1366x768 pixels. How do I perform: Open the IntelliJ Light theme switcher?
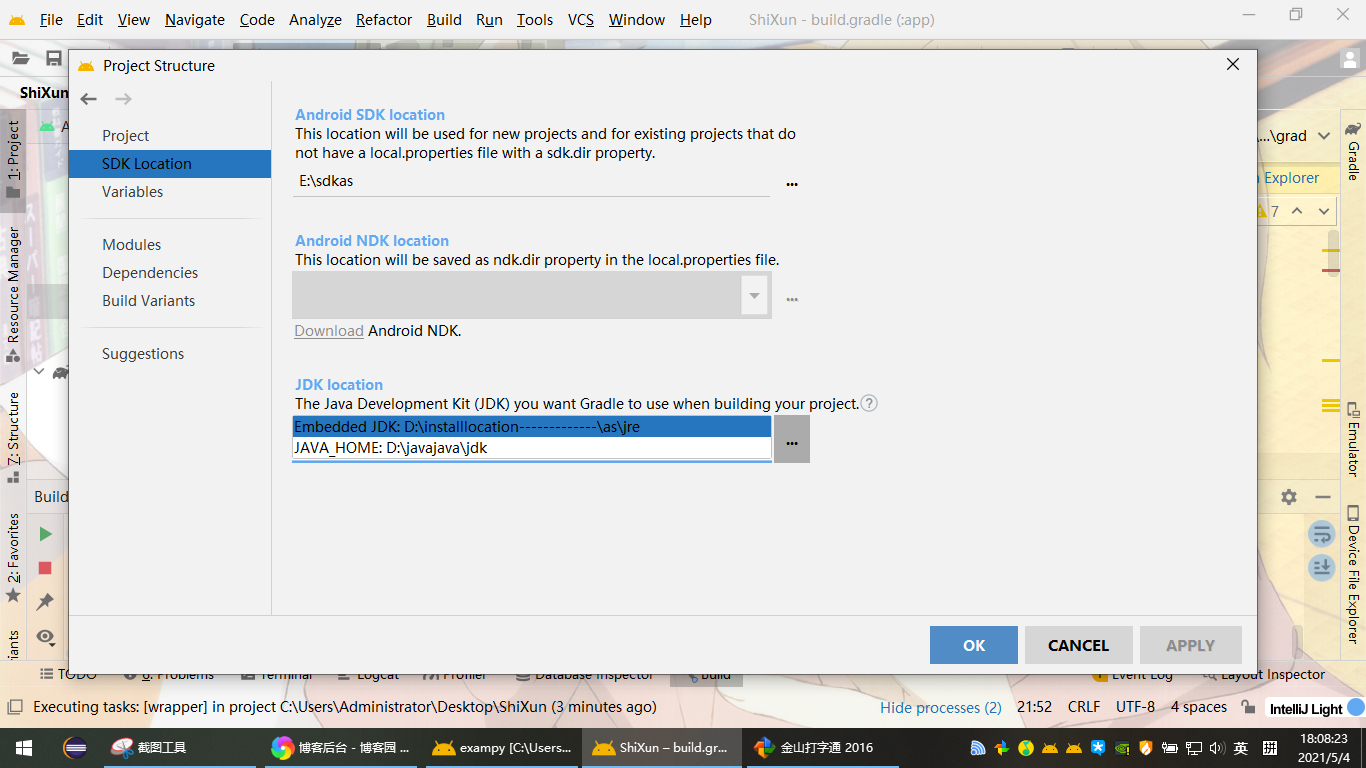point(1306,708)
